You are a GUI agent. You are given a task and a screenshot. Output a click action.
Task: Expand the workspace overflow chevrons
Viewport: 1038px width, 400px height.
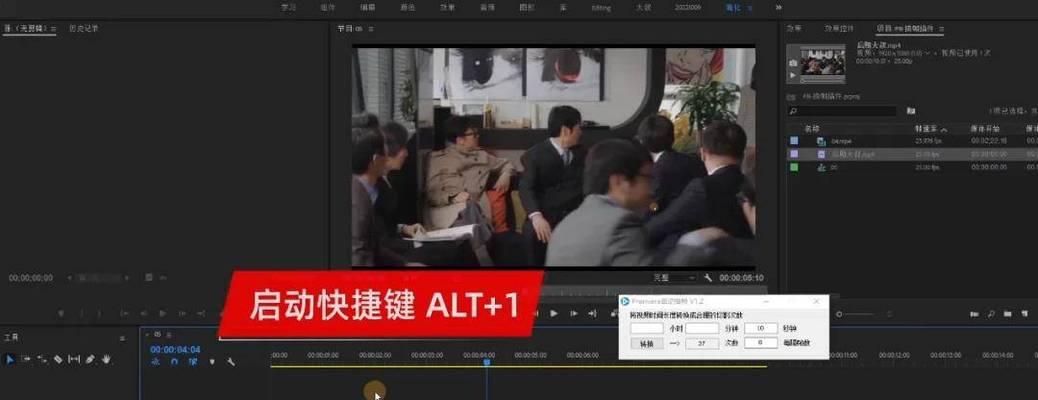click(x=778, y=7)
